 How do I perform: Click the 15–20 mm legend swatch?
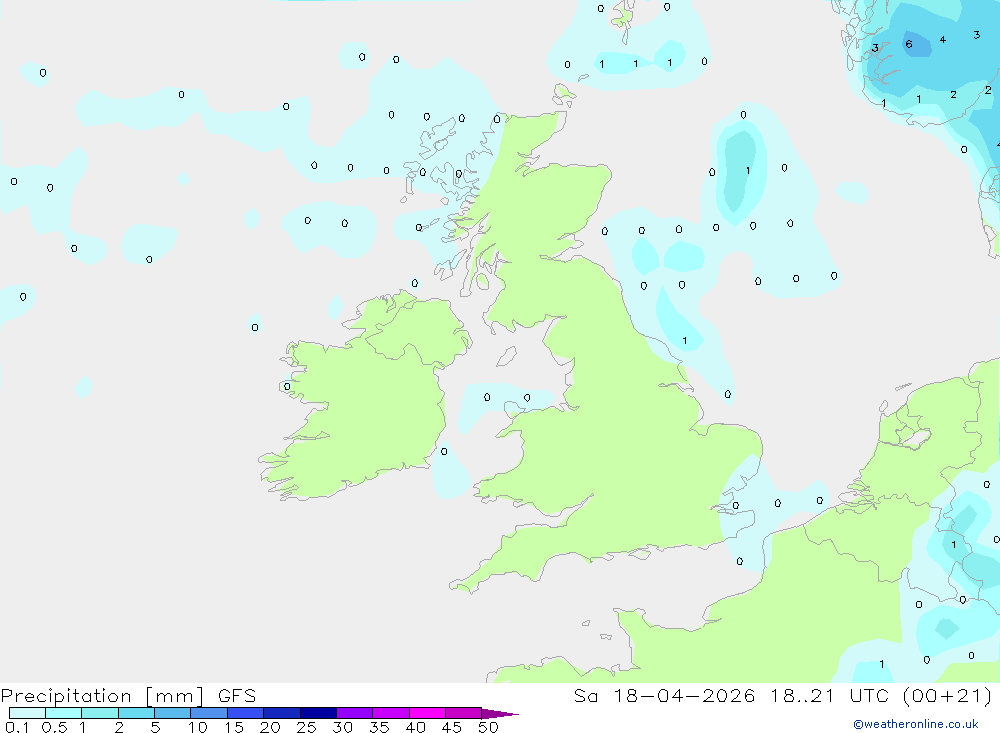[x=245, y=713]
